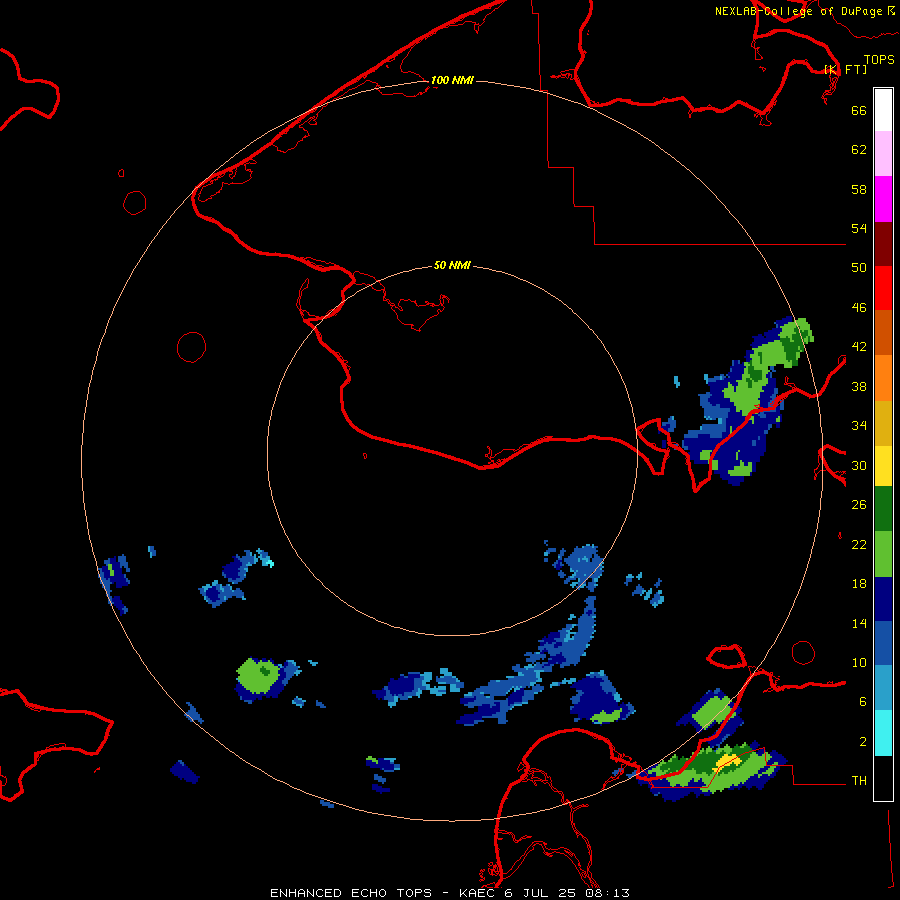Click the 08:13 timestamp
The image size is (900, 900).
(607, 893)
